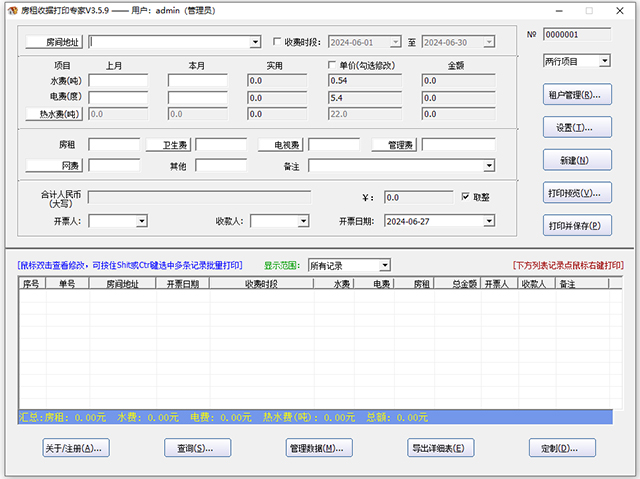The width and height of the screenshot is (640, 479).
Task: Expand the 备注 combo box
Action: (489, 166)
